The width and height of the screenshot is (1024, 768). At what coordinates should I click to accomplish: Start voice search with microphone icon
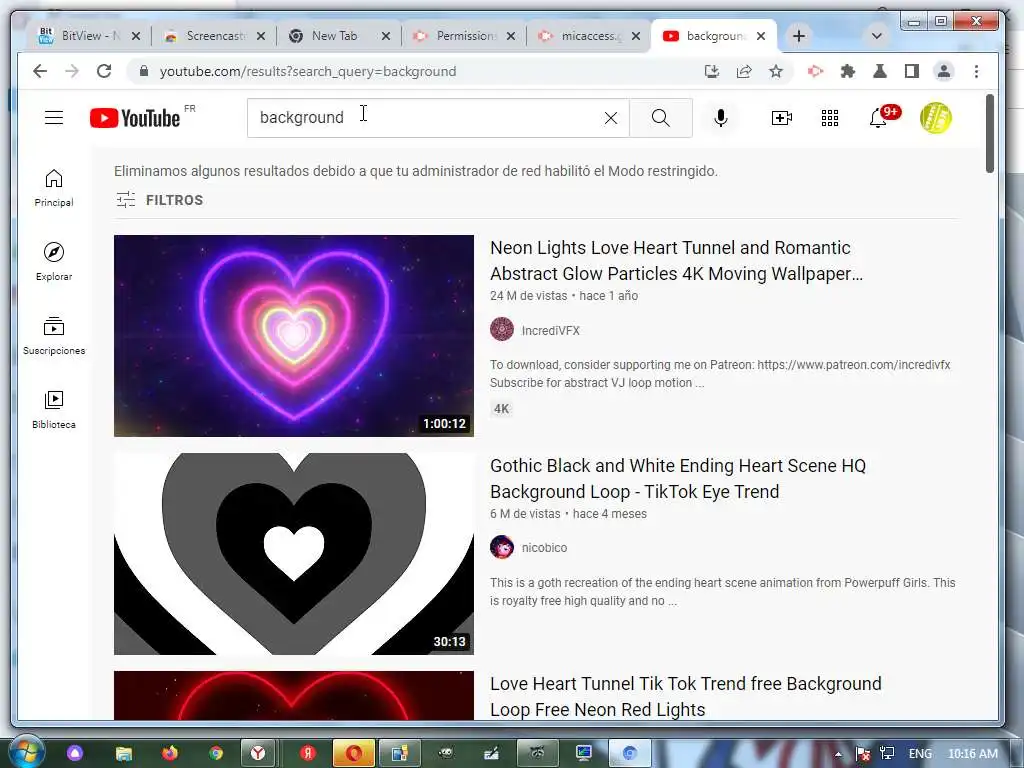click(x=720, y=118)
